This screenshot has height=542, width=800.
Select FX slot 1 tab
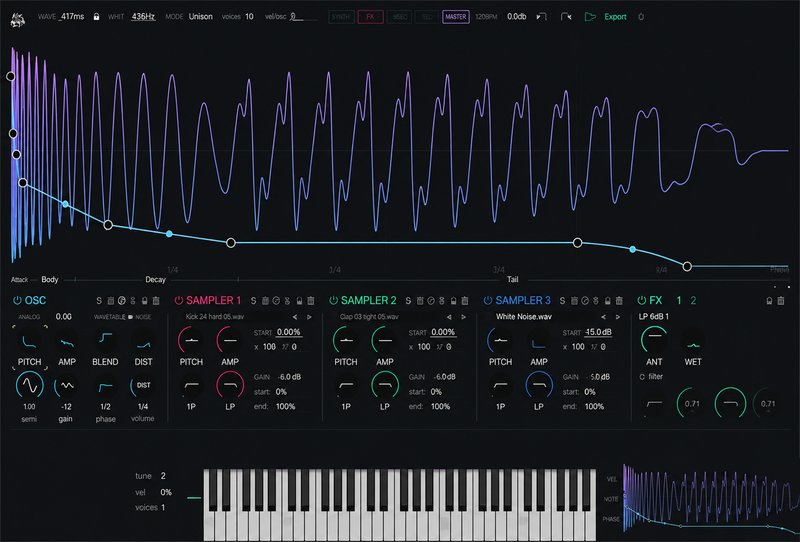click(x=679, y=301)
